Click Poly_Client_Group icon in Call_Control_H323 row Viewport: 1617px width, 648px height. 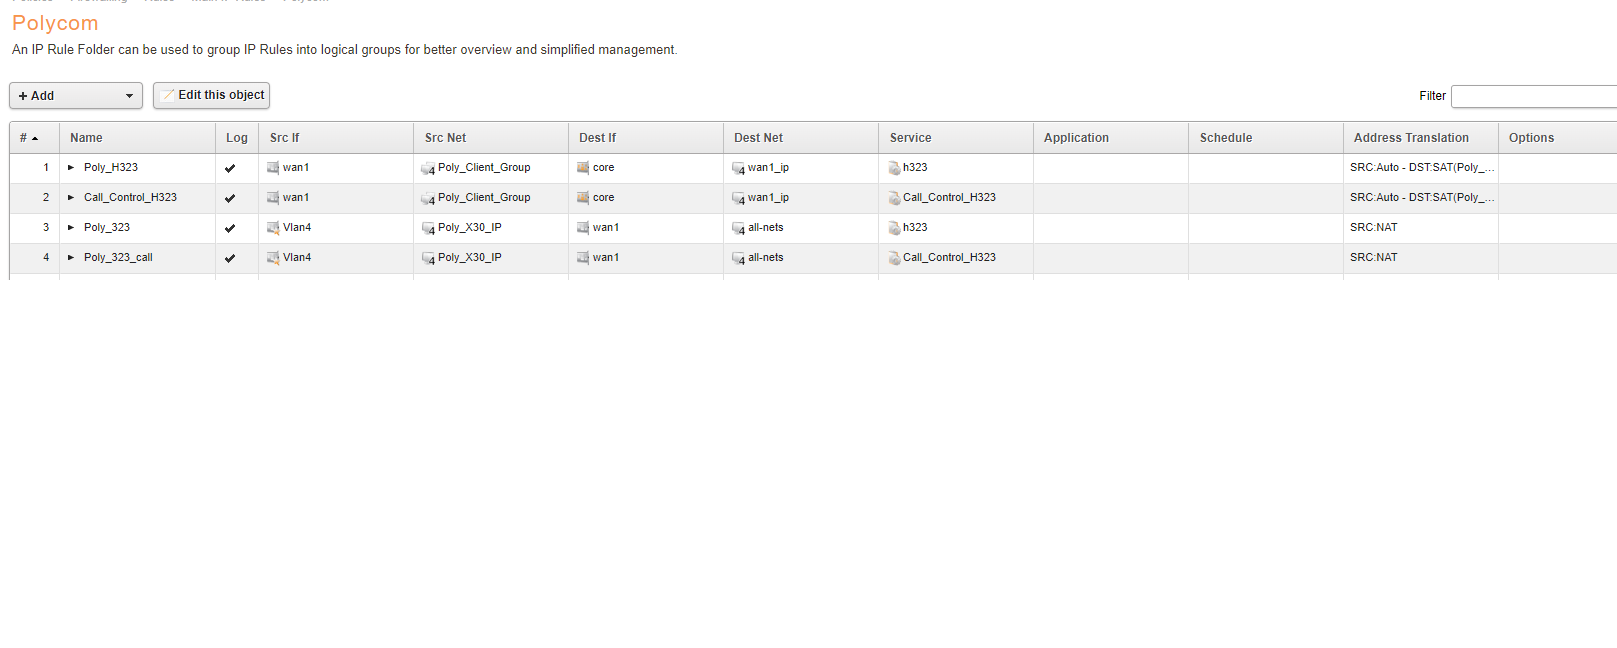point(428,199)
